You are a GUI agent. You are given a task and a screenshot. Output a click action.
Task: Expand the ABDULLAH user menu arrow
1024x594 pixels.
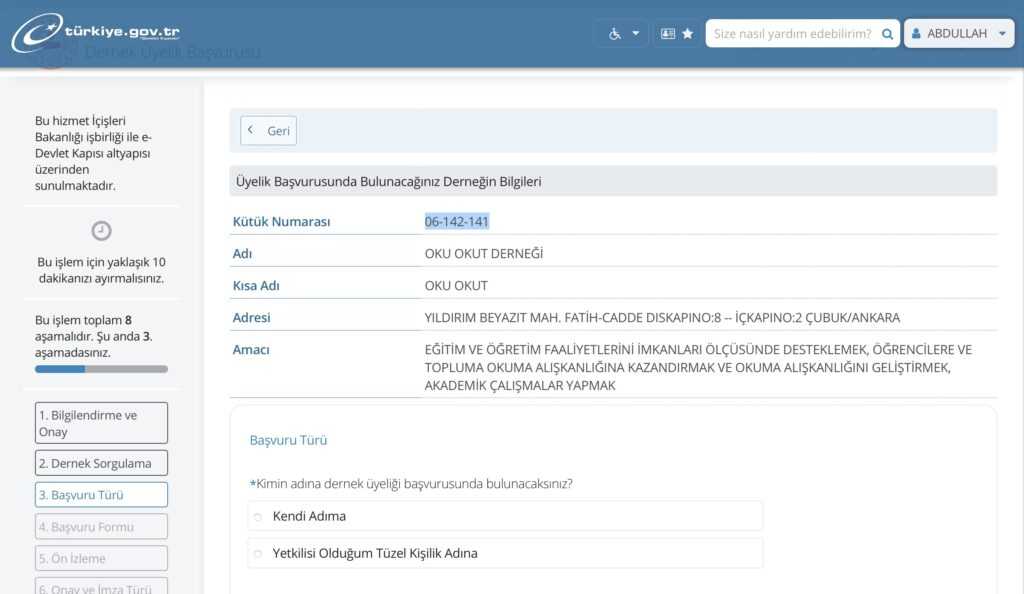click(1002, 33)
